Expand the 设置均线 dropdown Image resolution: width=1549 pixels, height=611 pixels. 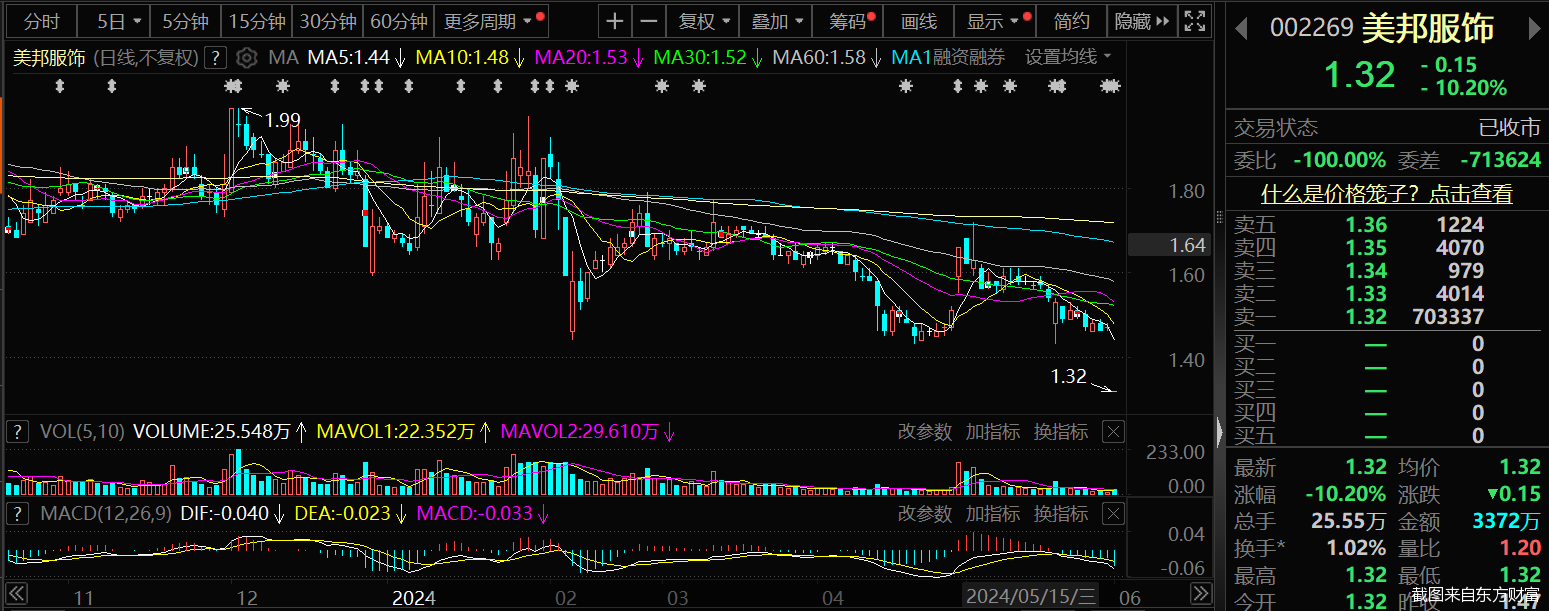click(1068, 58)
